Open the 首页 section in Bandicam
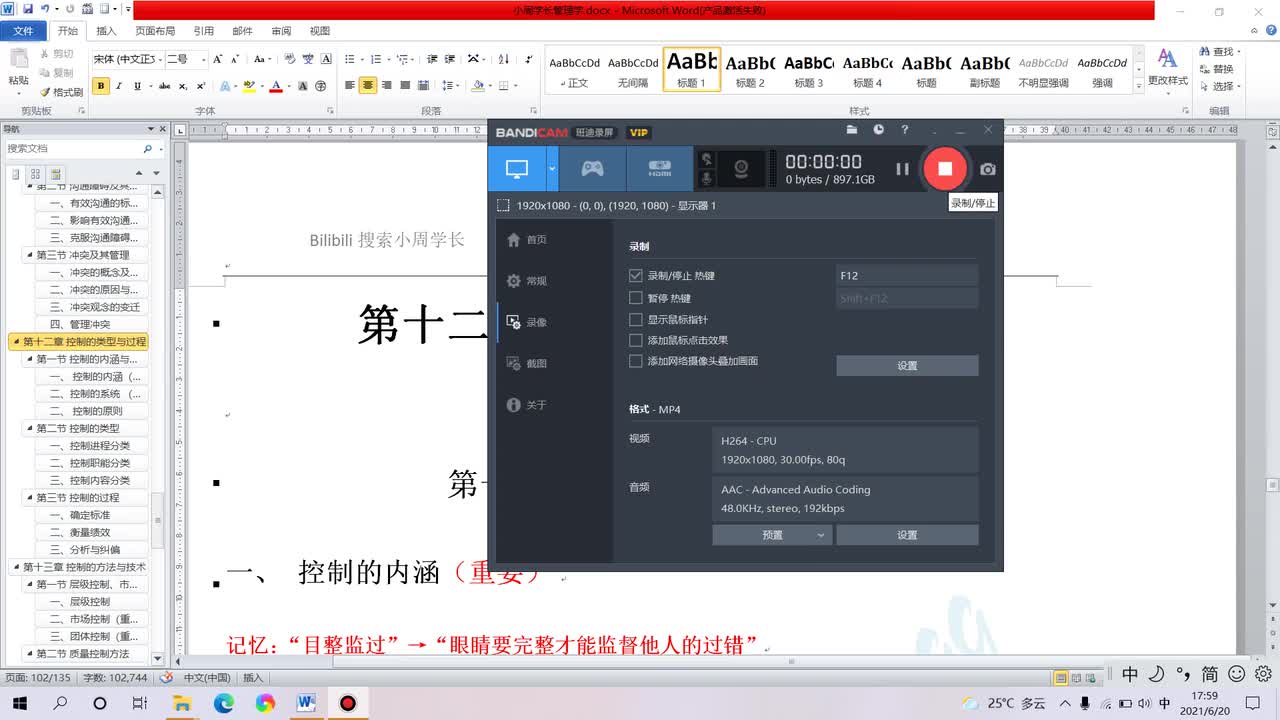 tap(527, 240)
